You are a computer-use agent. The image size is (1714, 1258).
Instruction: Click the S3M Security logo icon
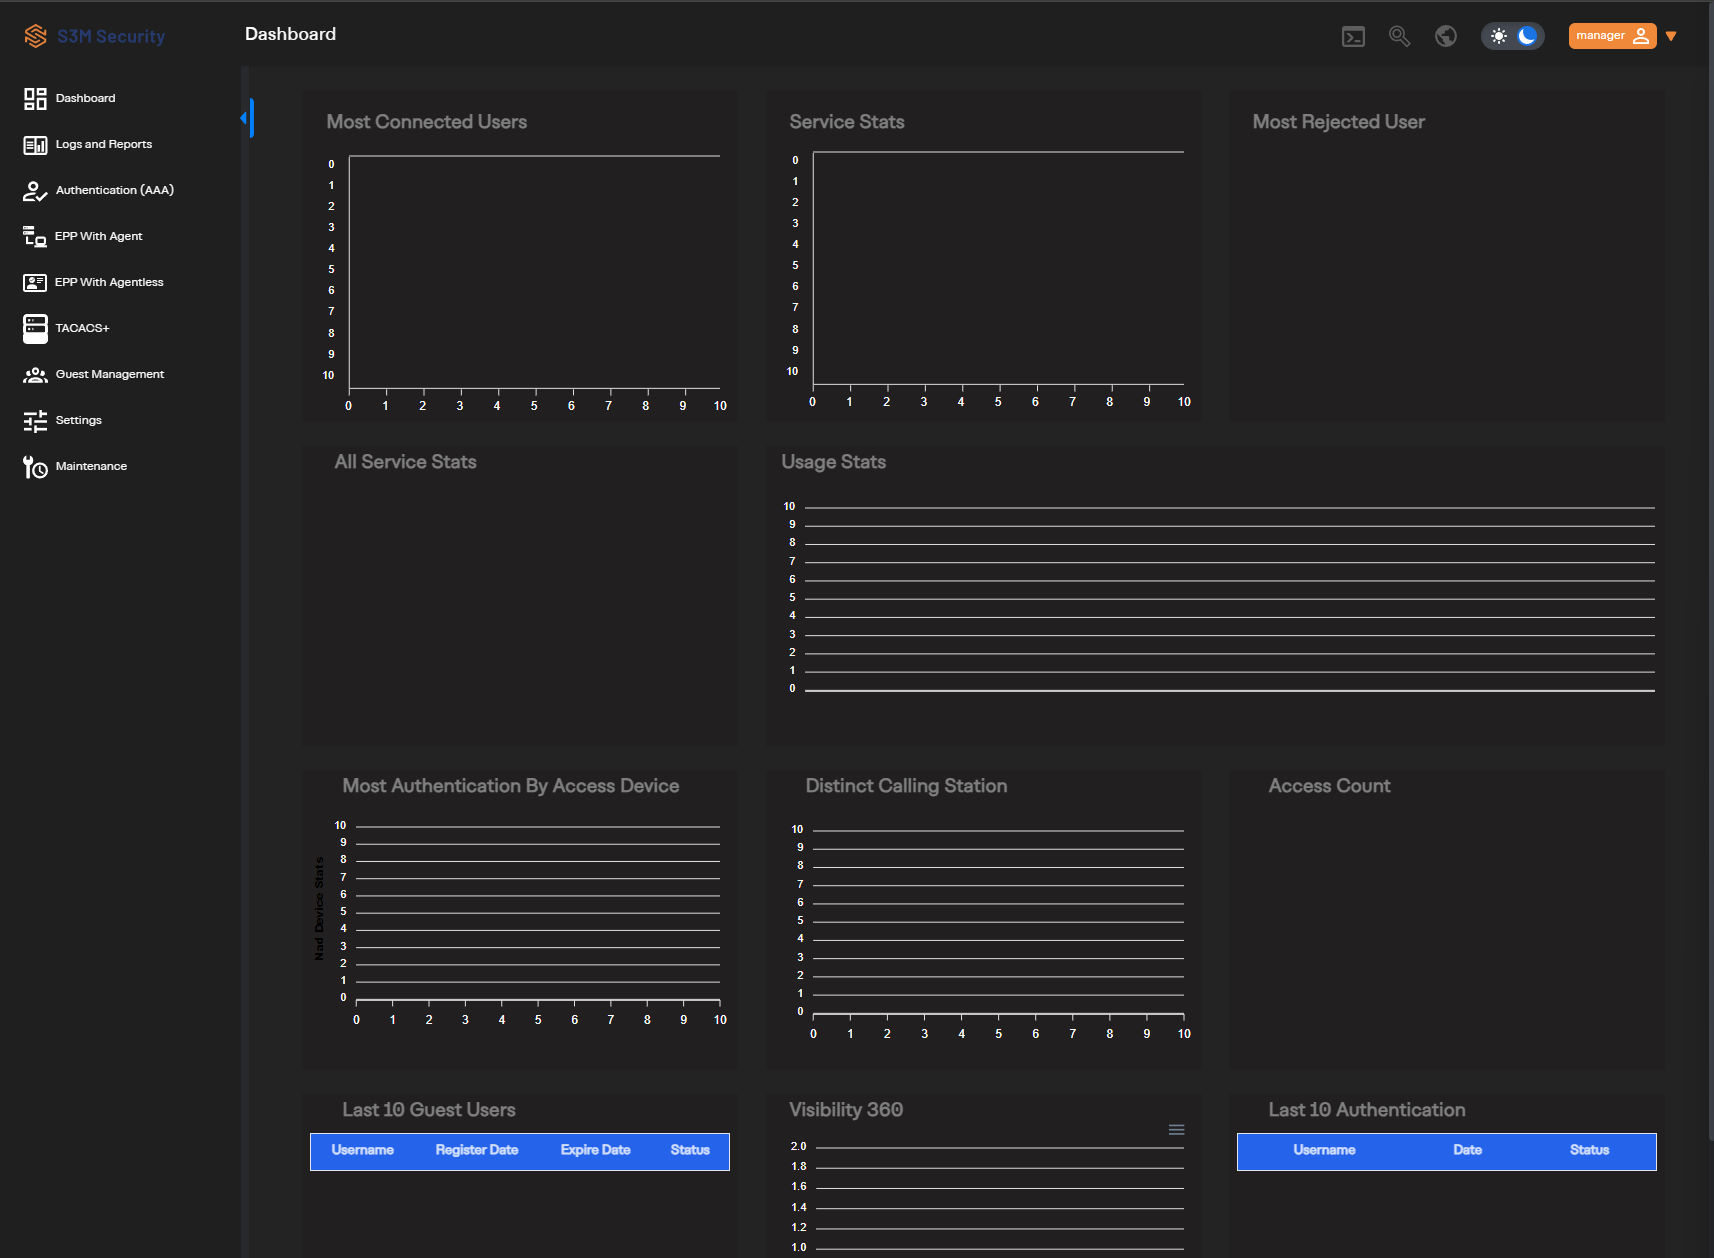click(x=36, y=36)
